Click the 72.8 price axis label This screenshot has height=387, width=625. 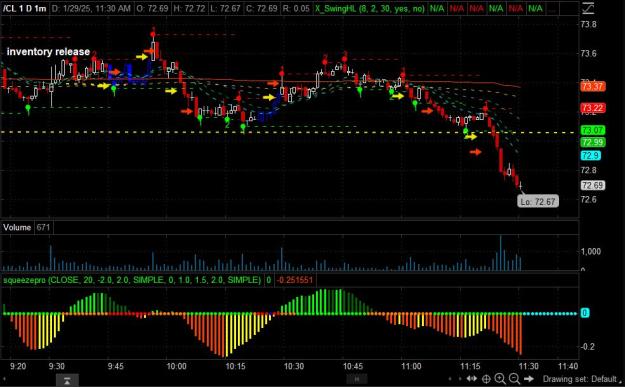[x=589, y=170]
